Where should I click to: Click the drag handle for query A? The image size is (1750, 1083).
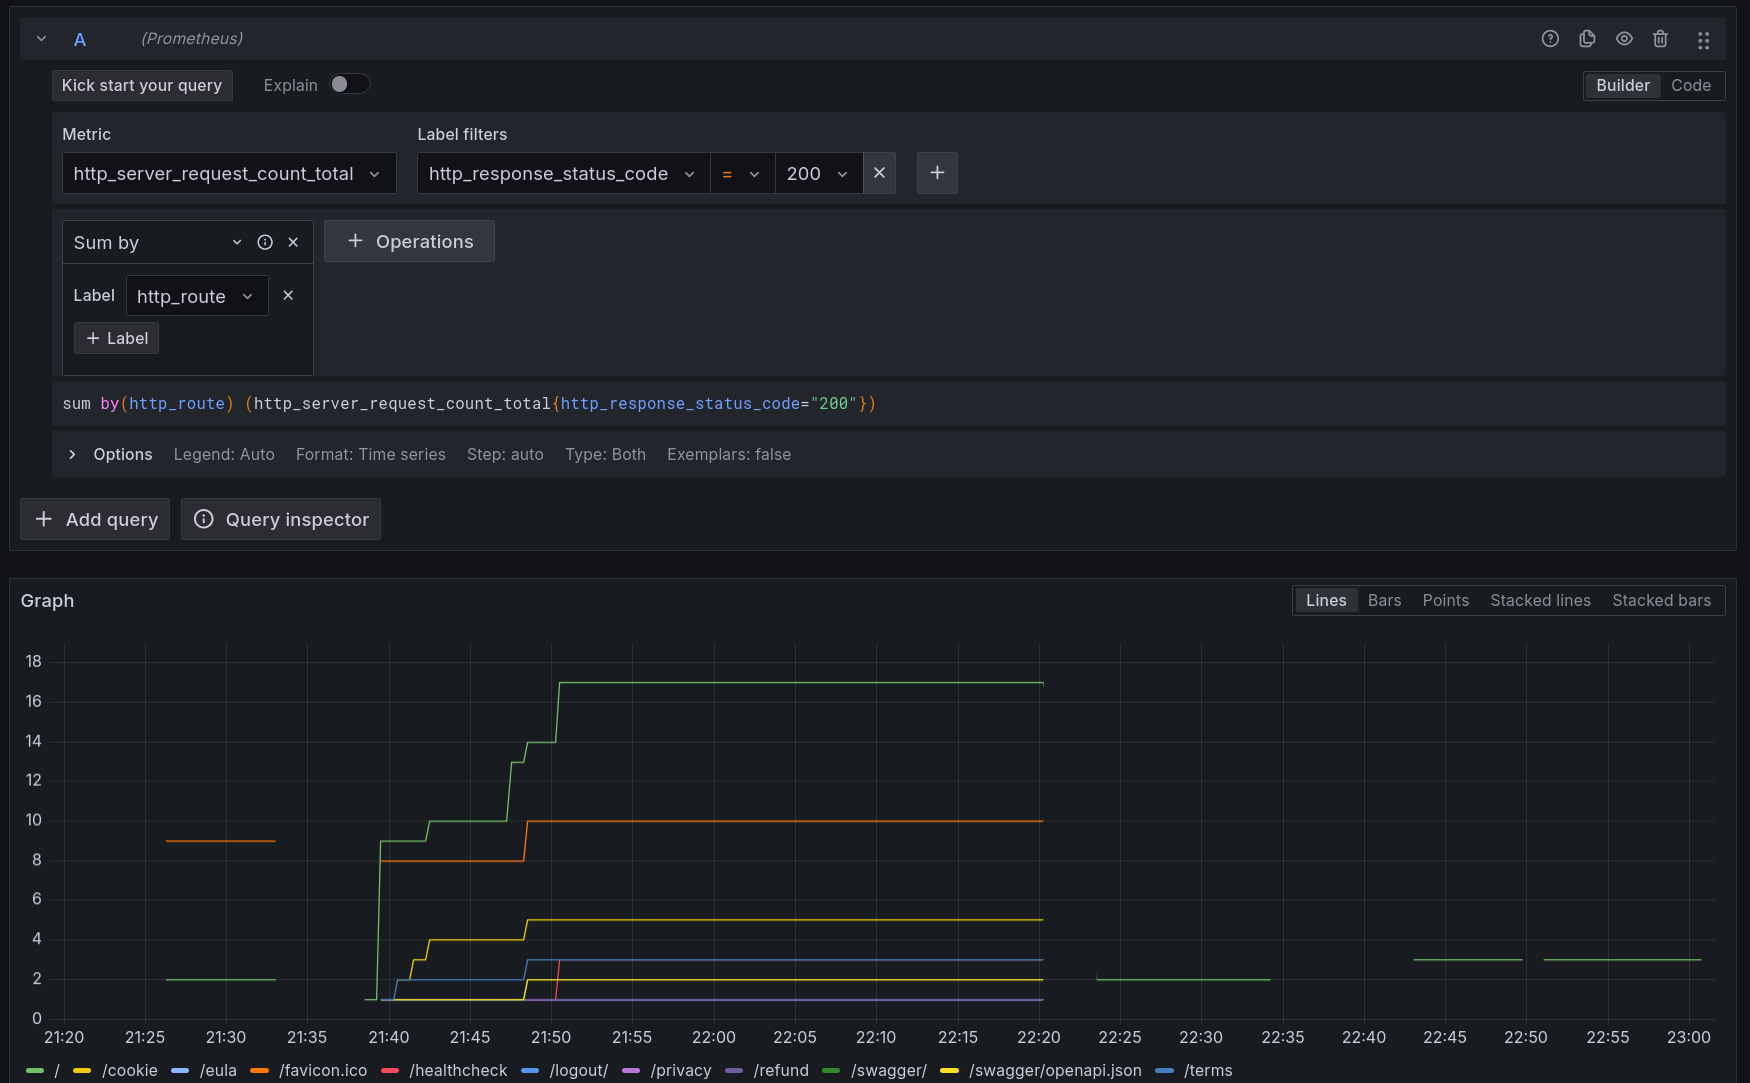(1703, 40)
